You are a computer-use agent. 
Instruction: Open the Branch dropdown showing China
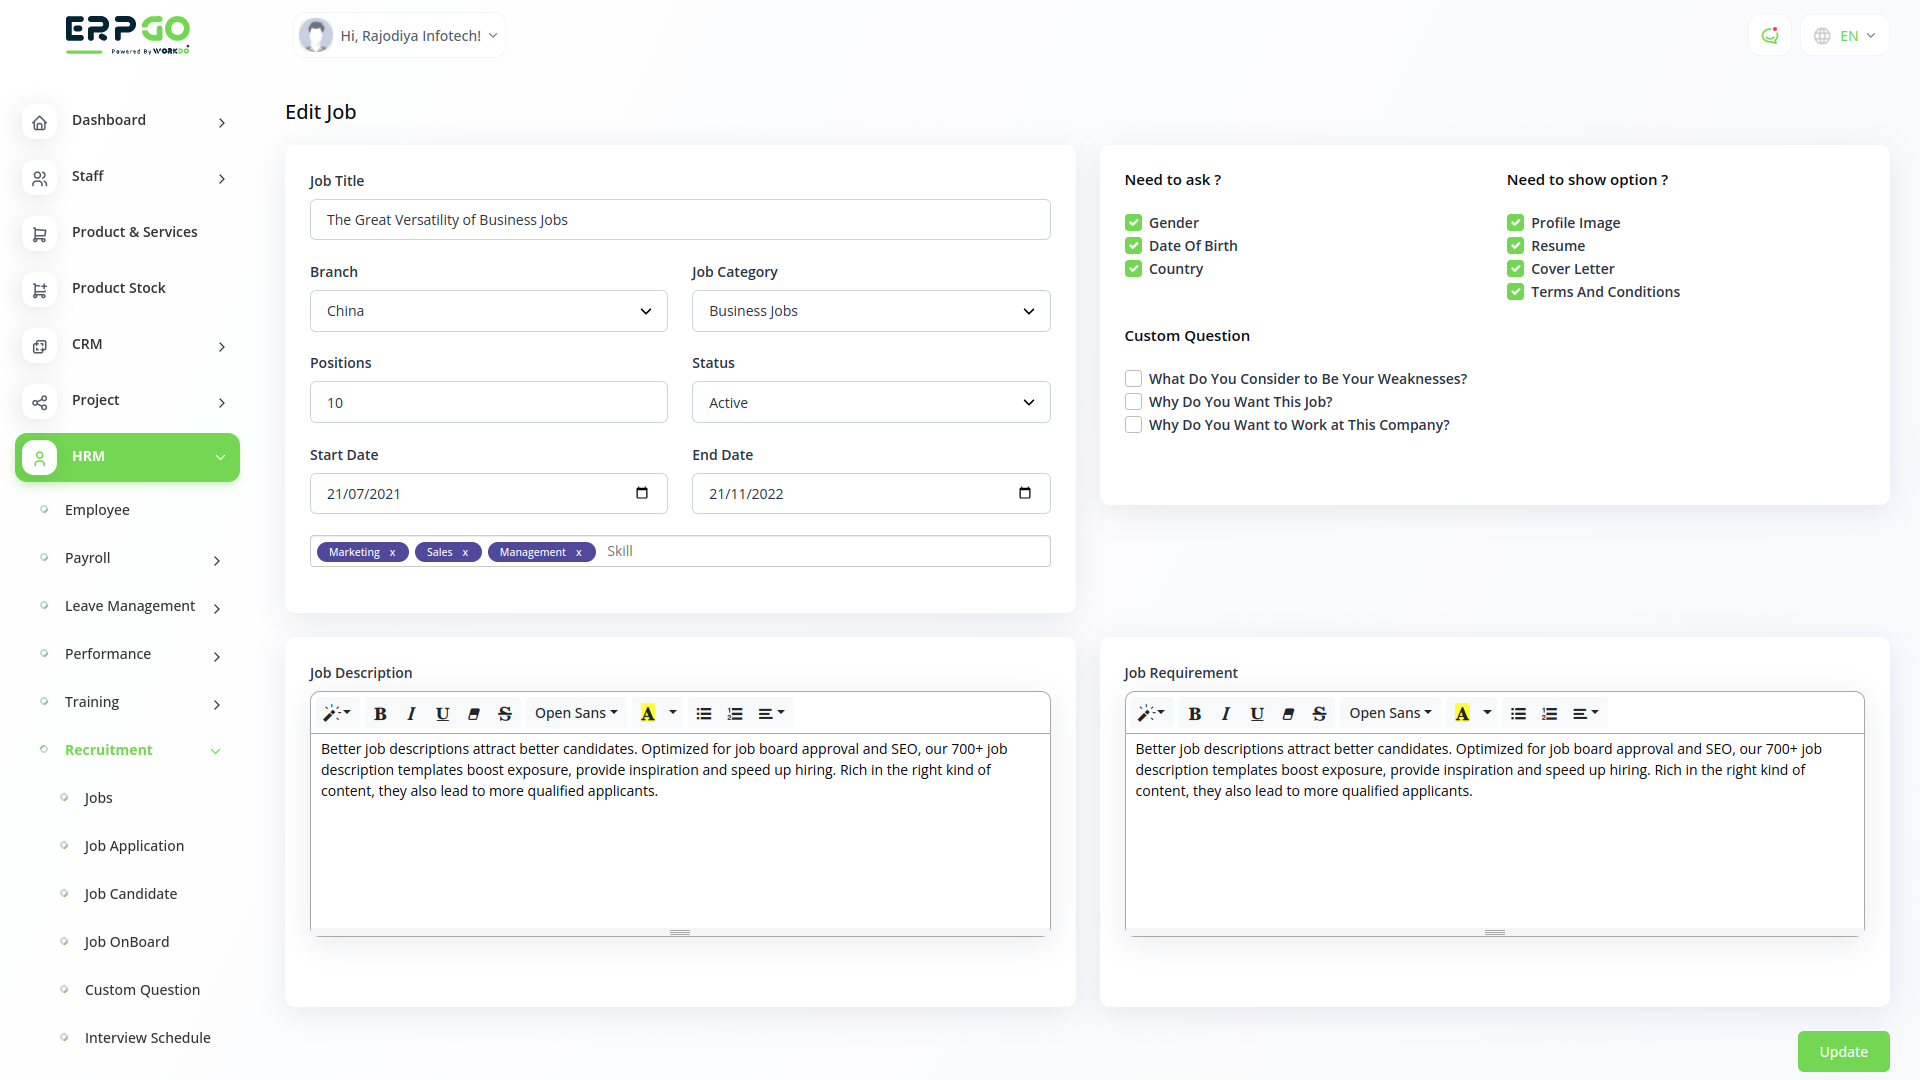tap(488, 311)
